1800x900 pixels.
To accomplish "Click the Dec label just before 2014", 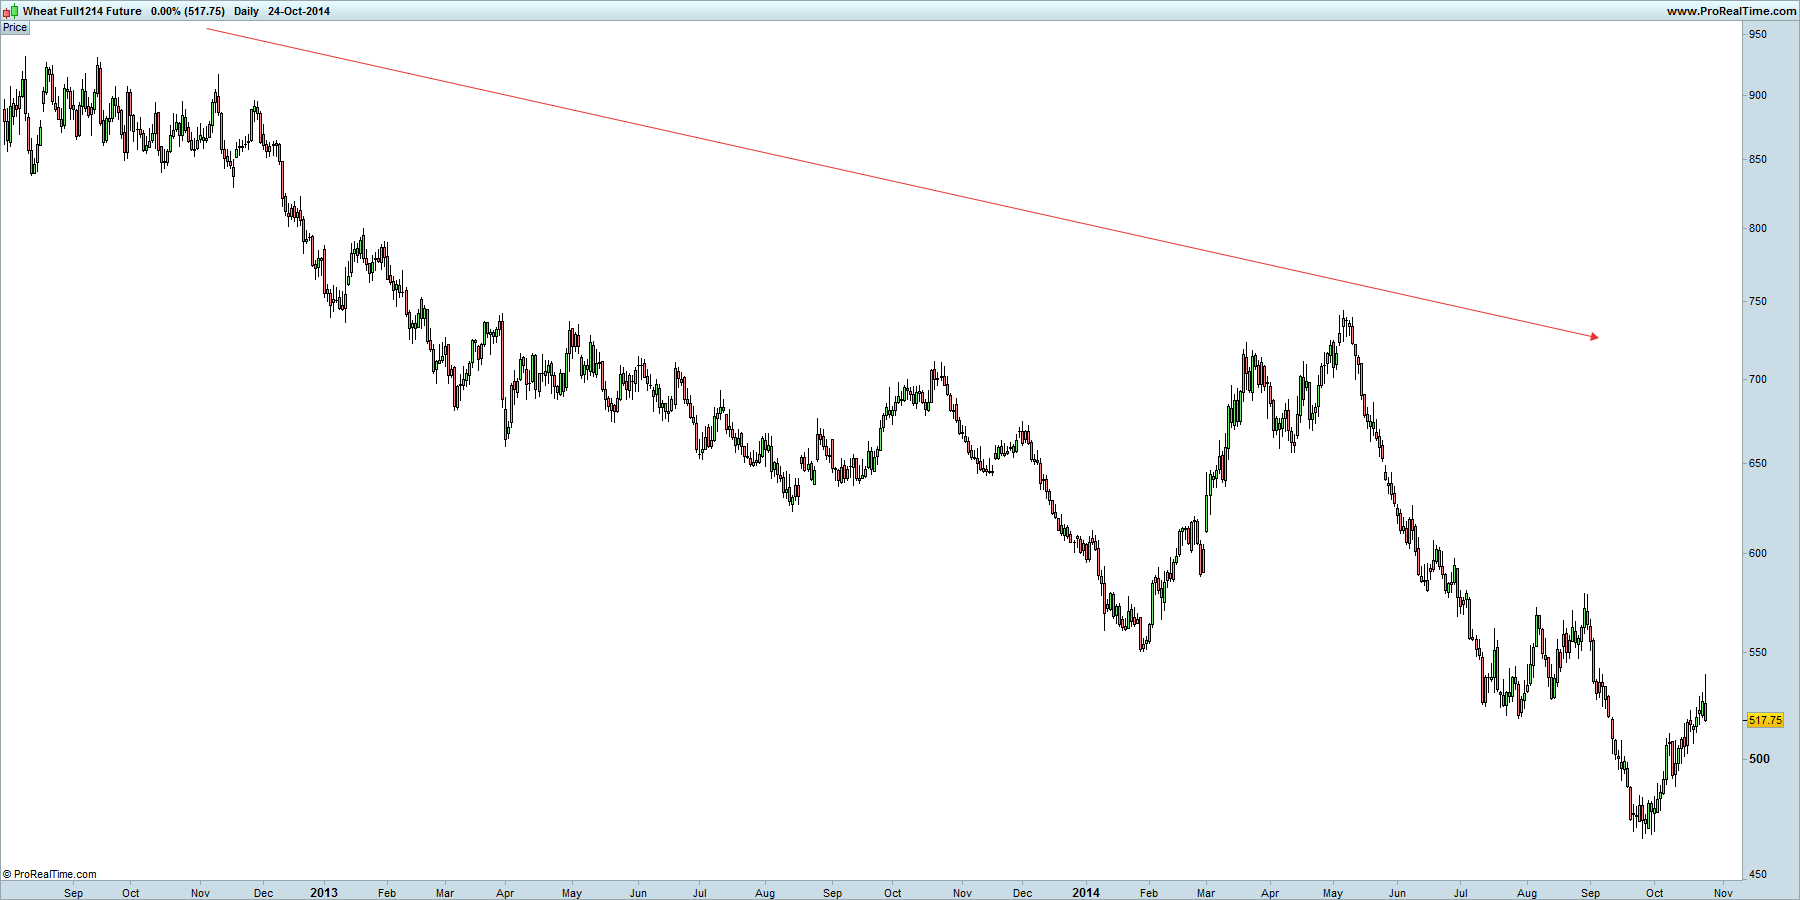I will [x=1022, y=893].
